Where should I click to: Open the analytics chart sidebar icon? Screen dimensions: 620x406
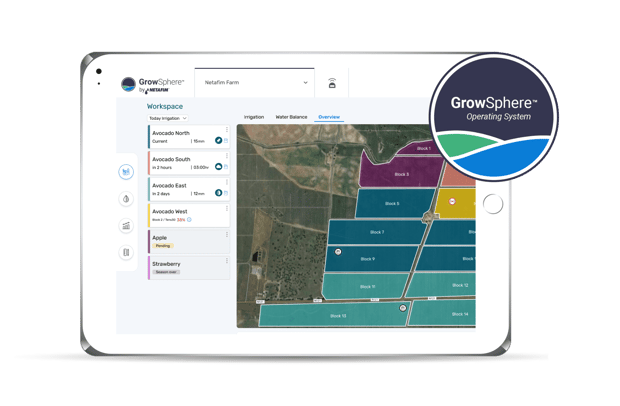[x=127, y=226]
